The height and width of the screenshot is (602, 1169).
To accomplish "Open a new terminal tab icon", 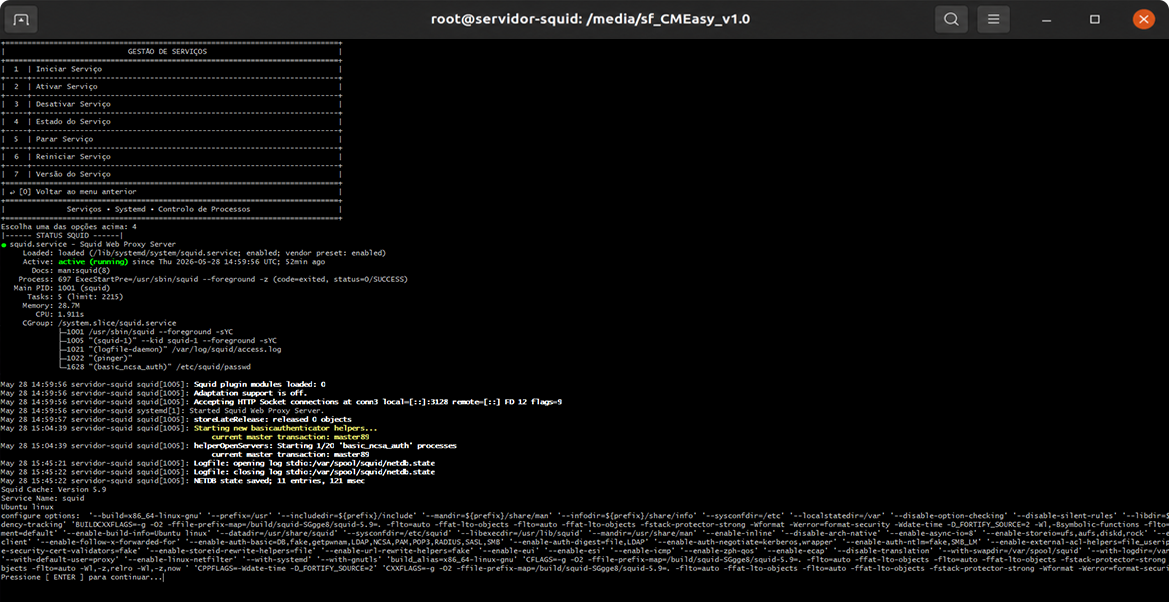I will [x=22, y=19].
